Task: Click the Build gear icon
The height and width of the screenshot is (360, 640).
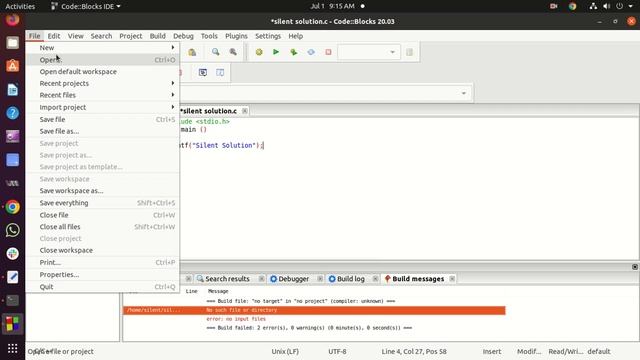Action: point(259,52)
